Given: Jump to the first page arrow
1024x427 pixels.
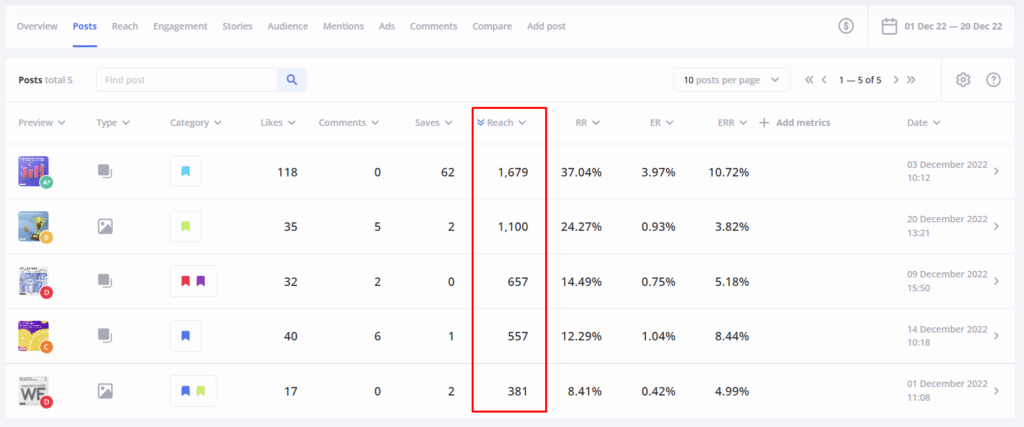Looking at the screenshot, I should tap(809, 80).
